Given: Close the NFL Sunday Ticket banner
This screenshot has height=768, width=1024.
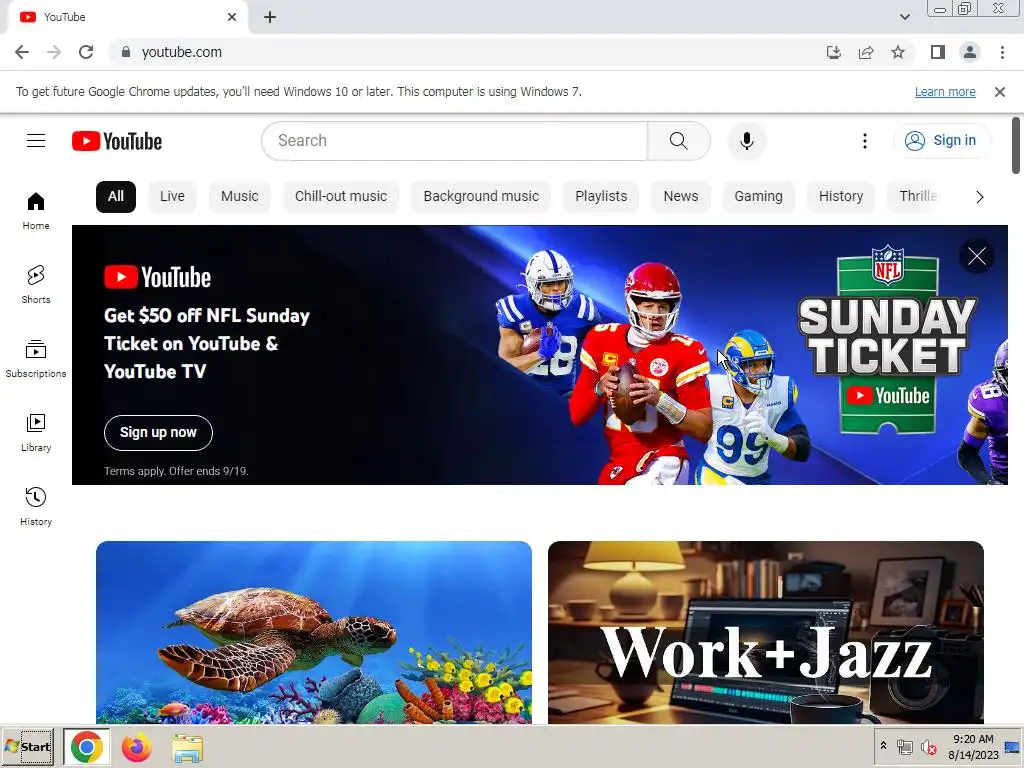Looking at the screenshot, I should (976, 256).
